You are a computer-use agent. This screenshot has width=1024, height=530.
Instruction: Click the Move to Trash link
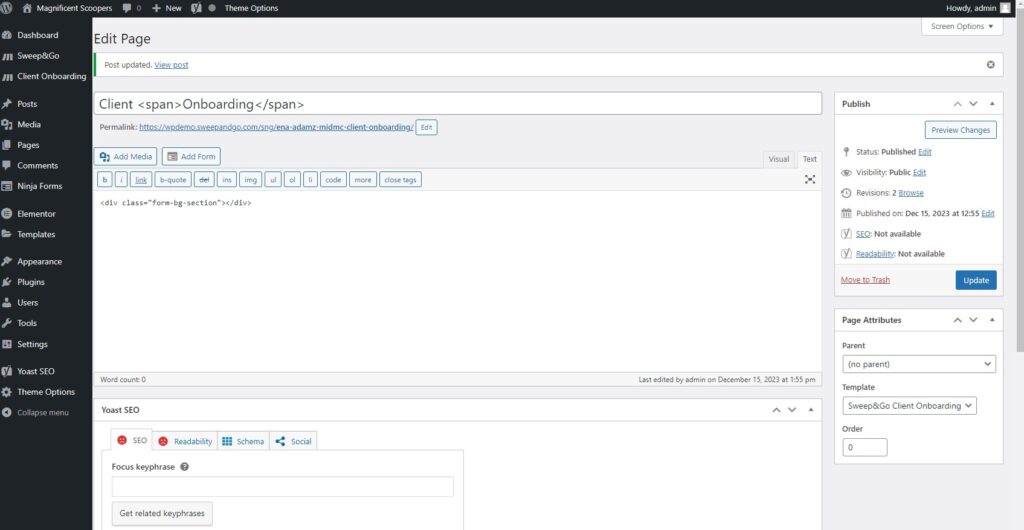coord(865,280)
